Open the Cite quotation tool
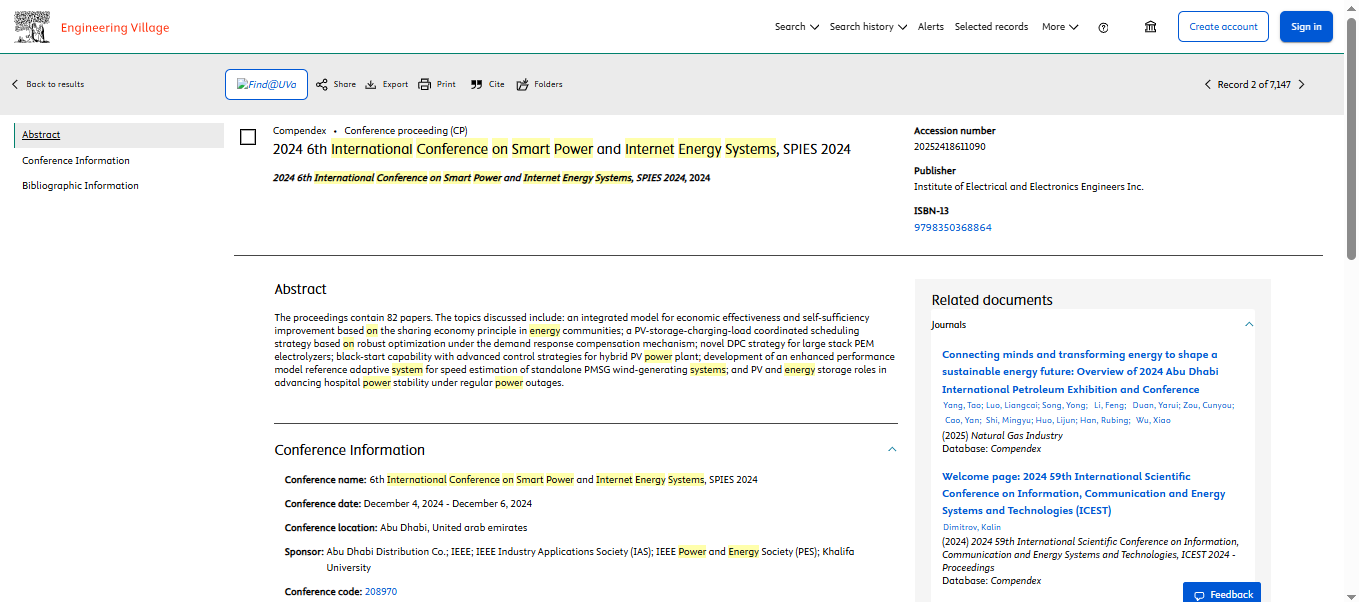1359x602 pixels. point(476,85)
